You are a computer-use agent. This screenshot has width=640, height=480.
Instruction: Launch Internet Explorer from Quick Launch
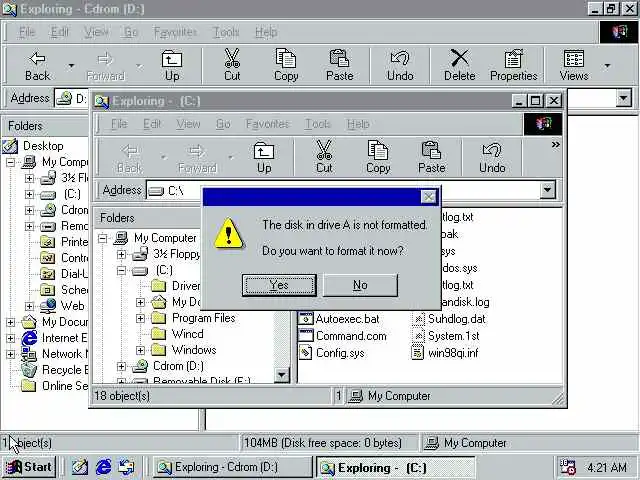(x=103, y=467)
